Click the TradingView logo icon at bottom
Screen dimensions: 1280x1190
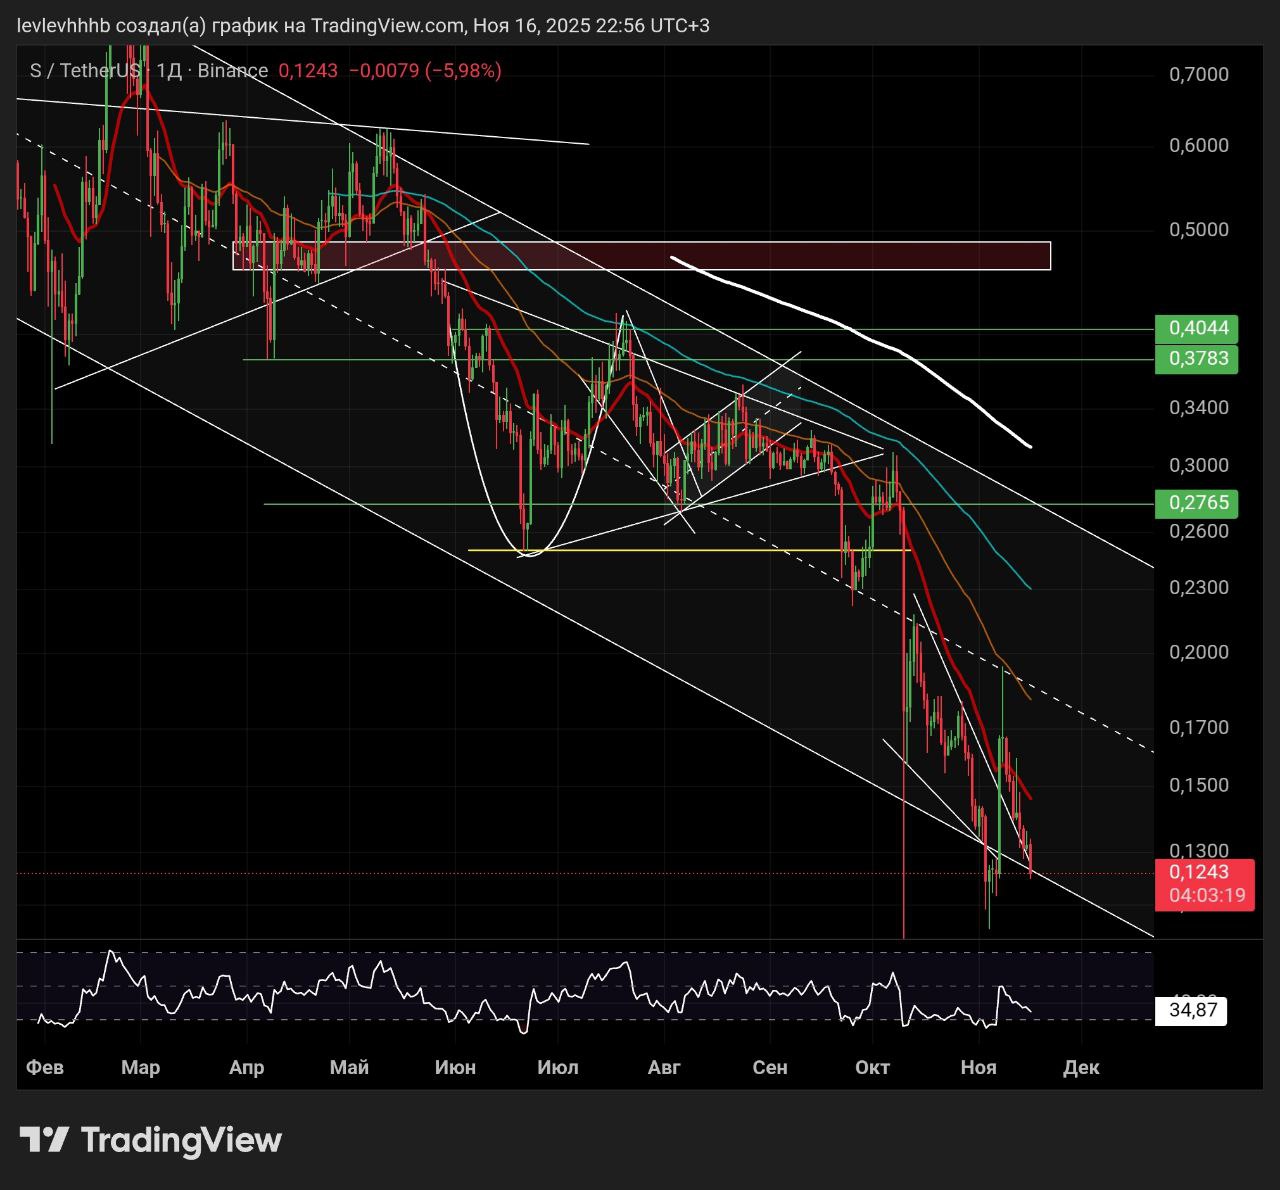[x=44, y=1139]
